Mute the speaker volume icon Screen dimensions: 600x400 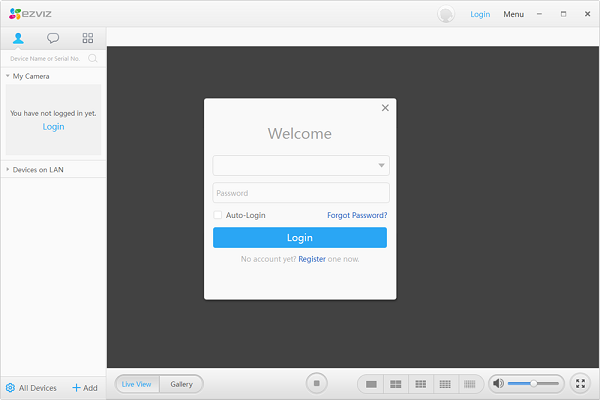497,383
